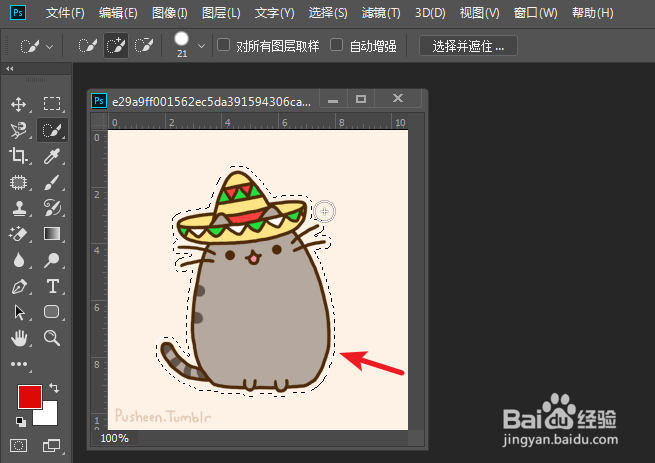Enable 对所有图层取样 checkbox
The width and height of the screenshot is (655, 463).
pos(223,45)
